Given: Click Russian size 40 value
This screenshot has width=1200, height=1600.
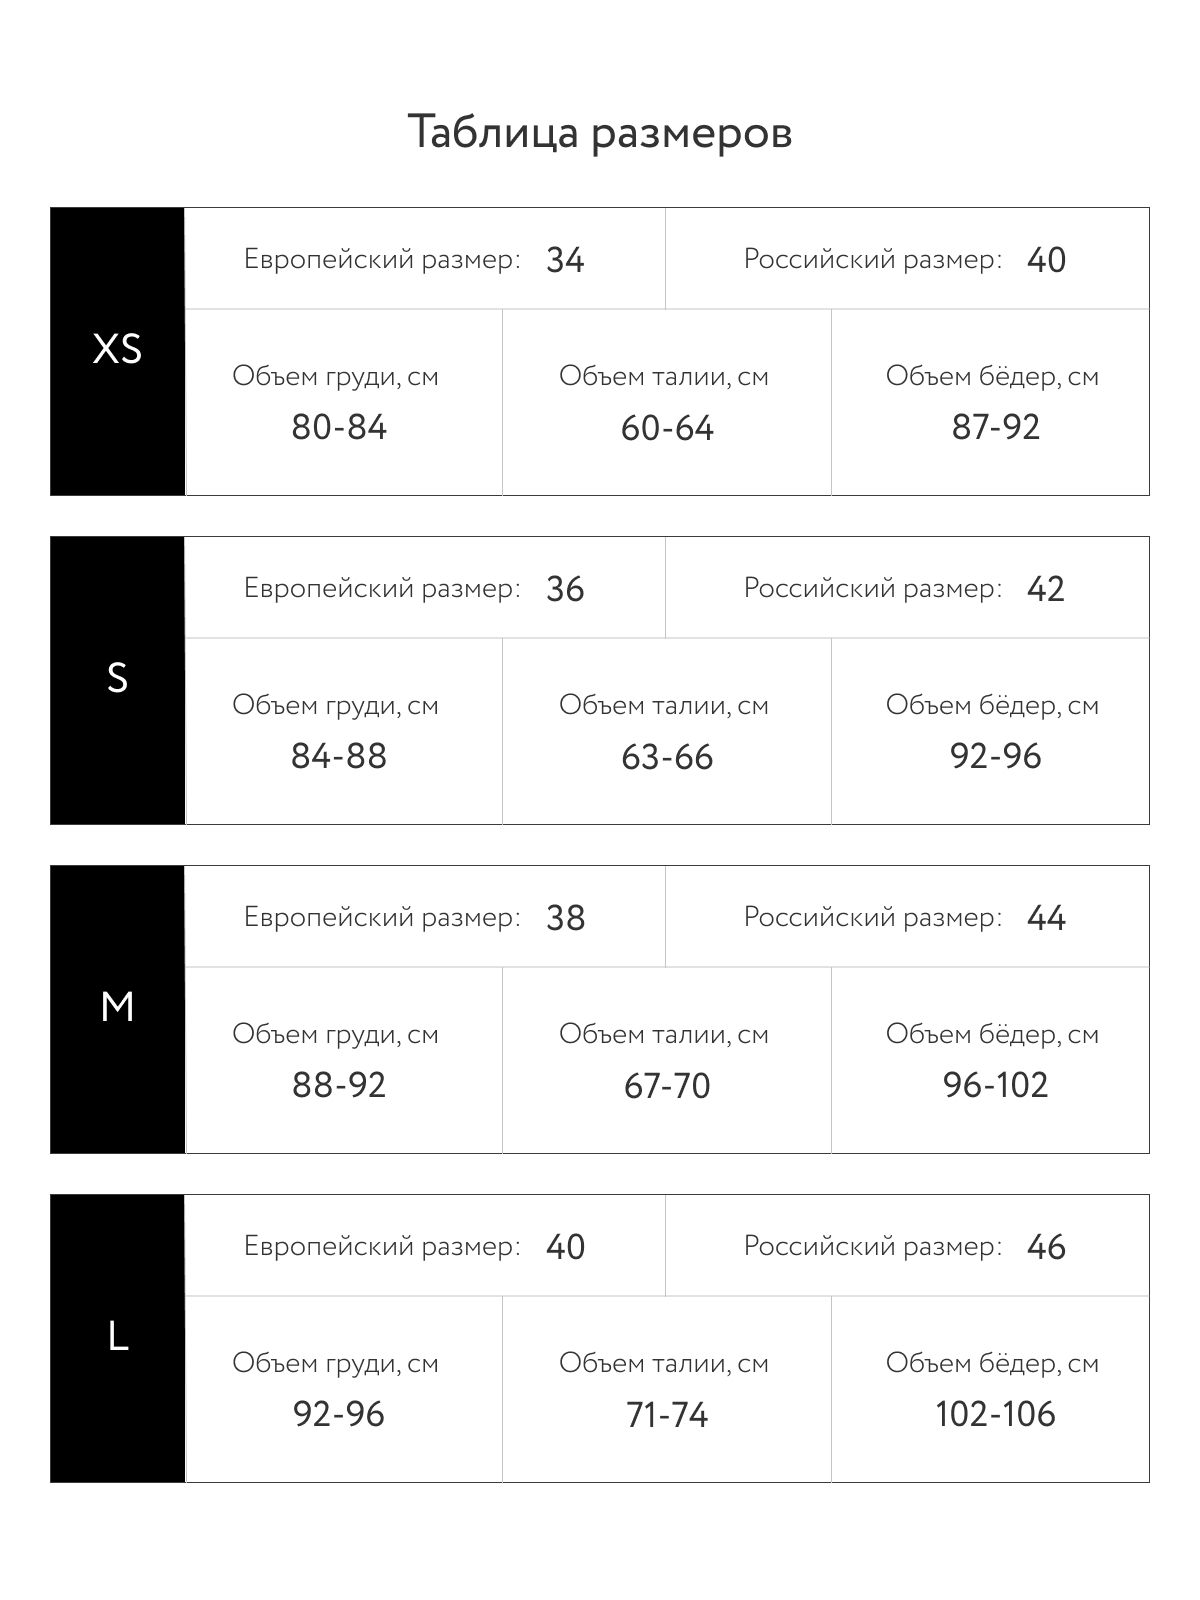Looking at the screenshot, I should click(1046, 260).
